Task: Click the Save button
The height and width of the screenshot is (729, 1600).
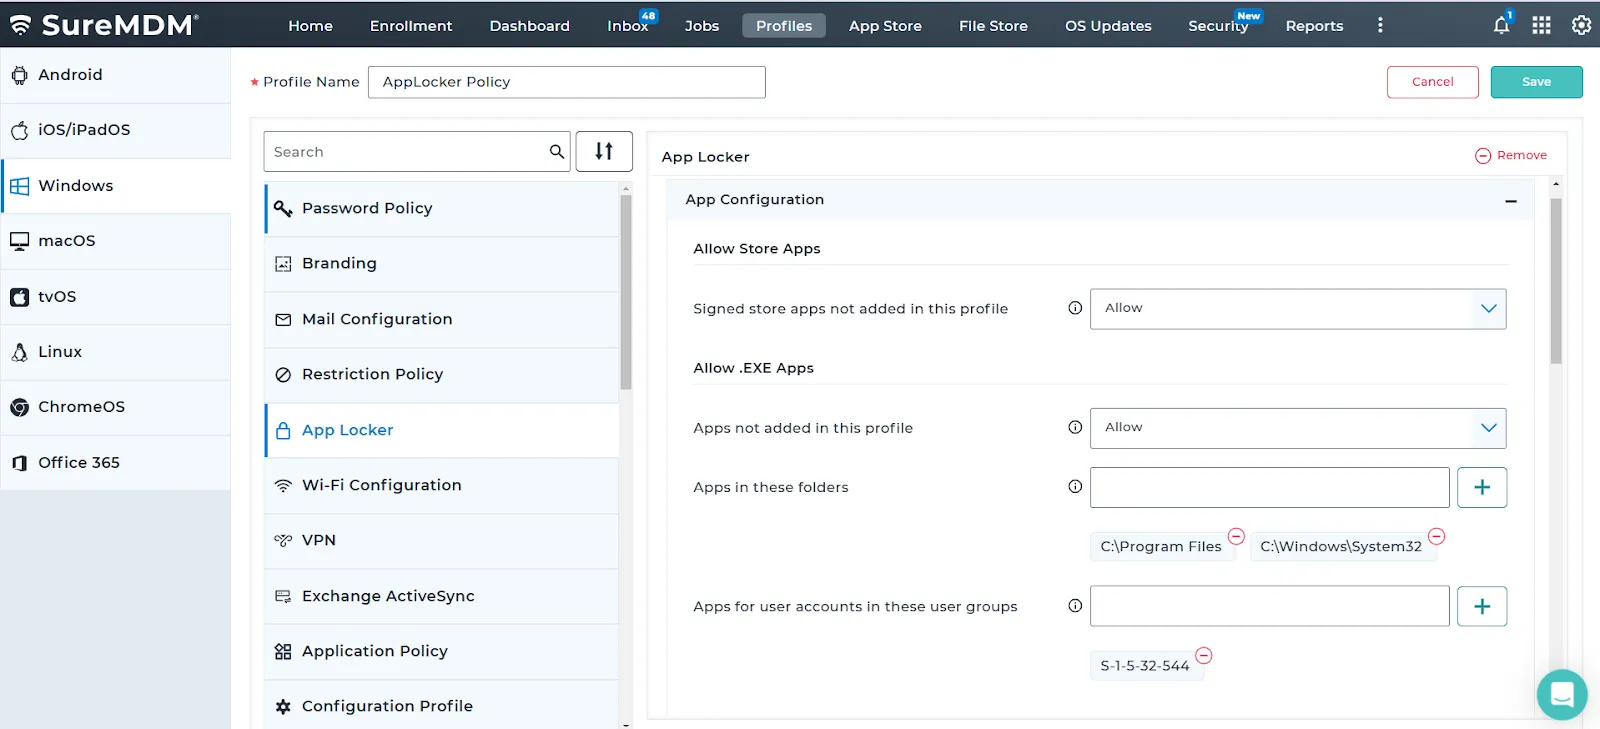Action: point(1536,82)
